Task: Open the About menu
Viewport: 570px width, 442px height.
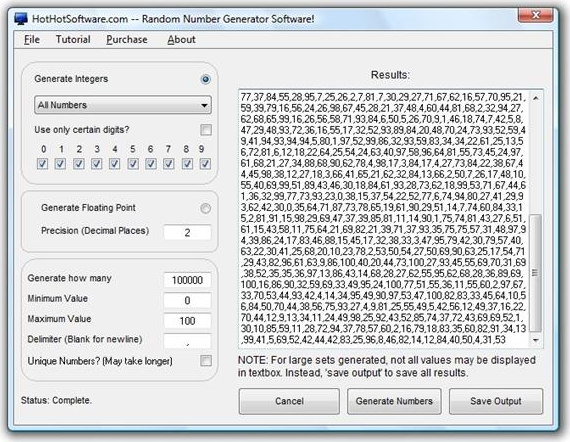Action: click(x=181, y=39)
